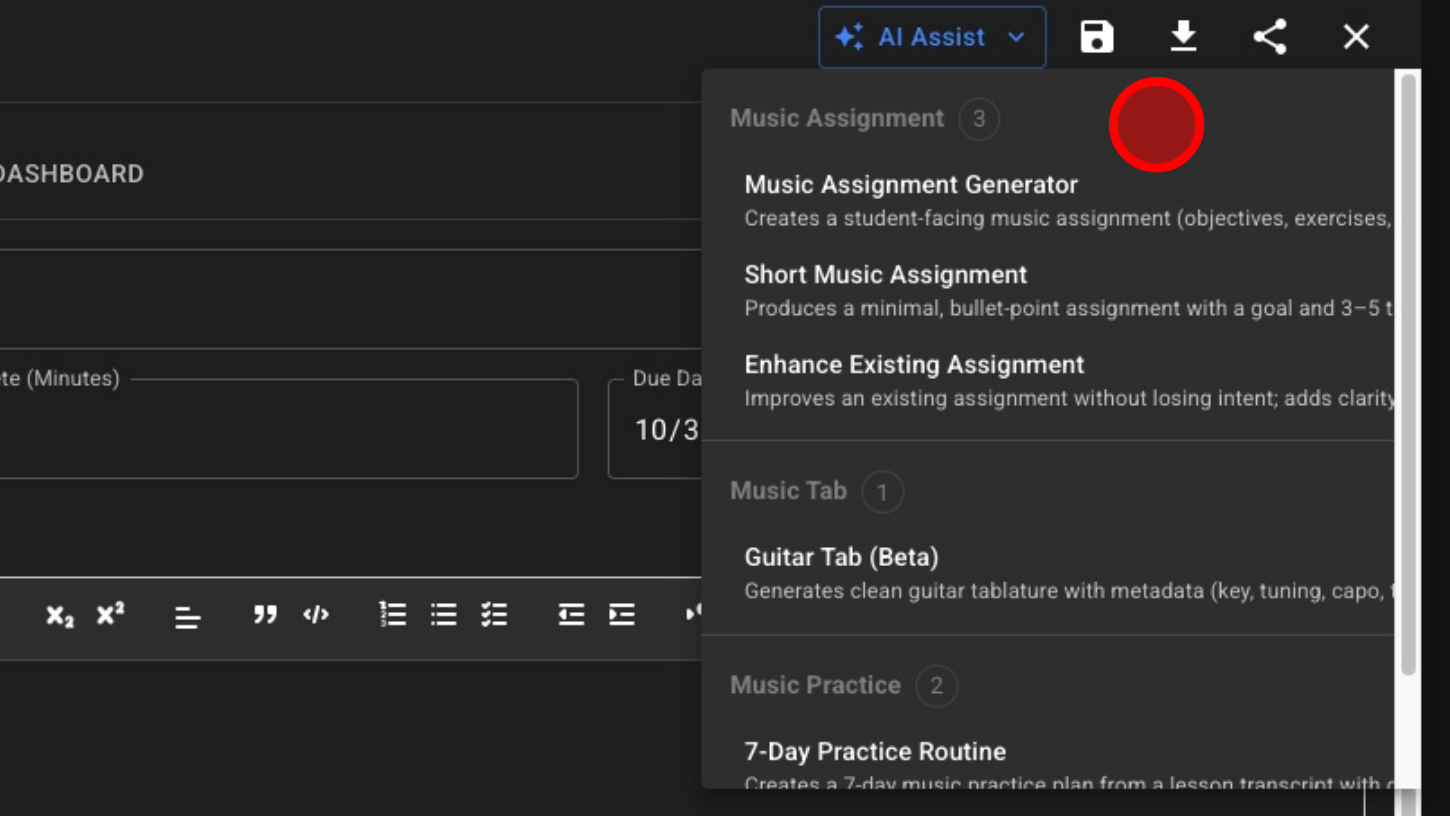Insert a code block
The height and width of the screenshot is (816, 1450).
[316, 614]
